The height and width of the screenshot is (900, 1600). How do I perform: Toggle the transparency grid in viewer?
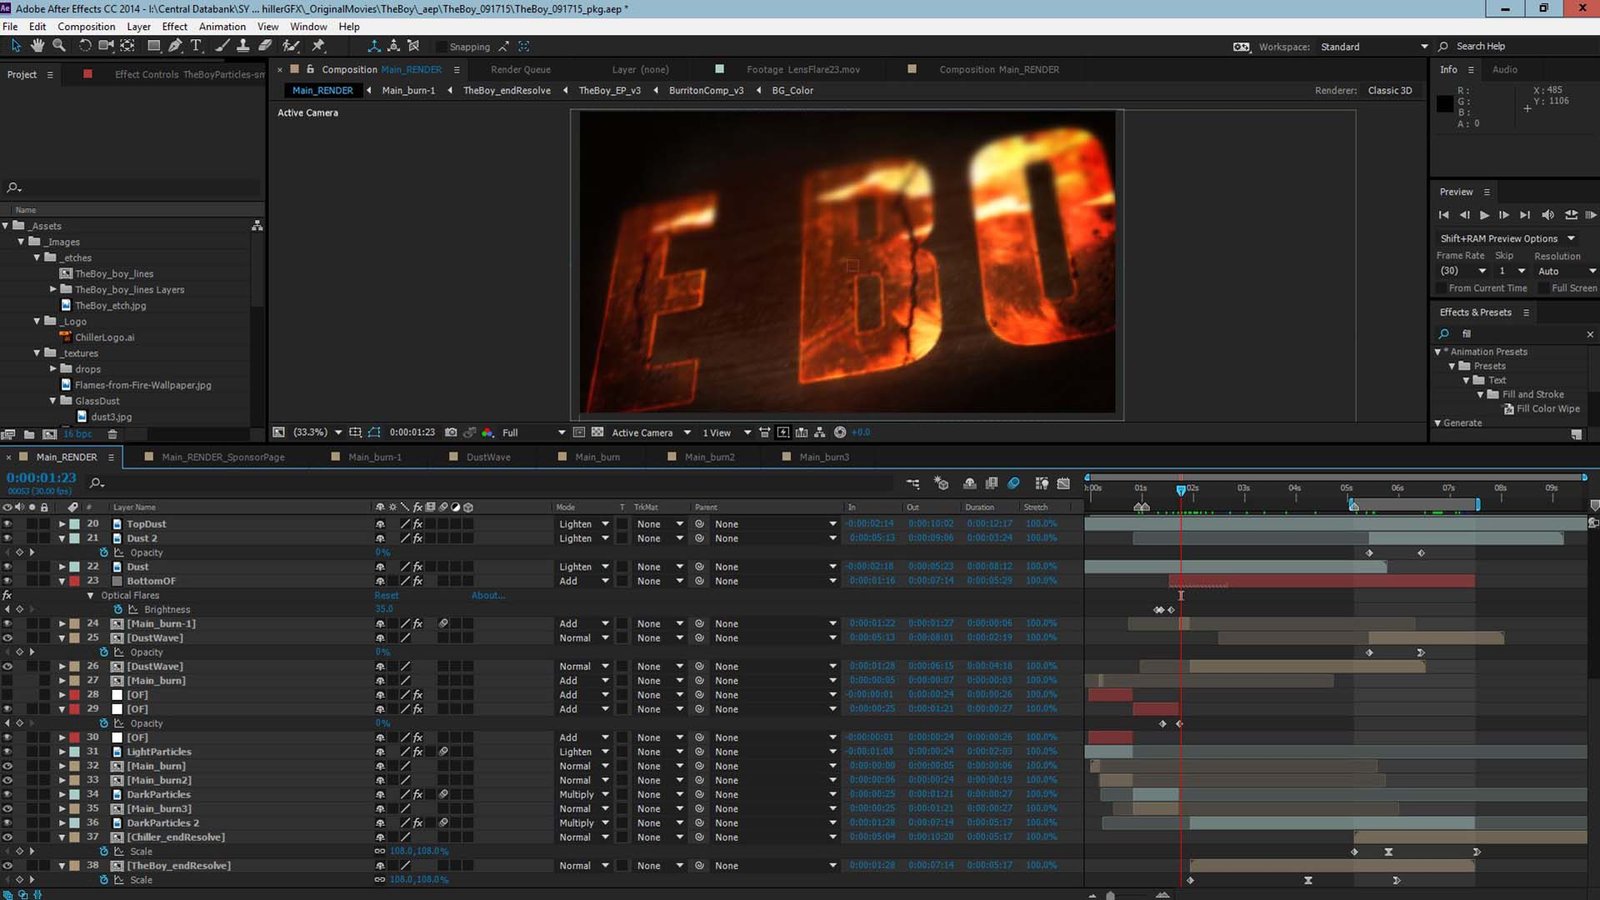[597, 433]
